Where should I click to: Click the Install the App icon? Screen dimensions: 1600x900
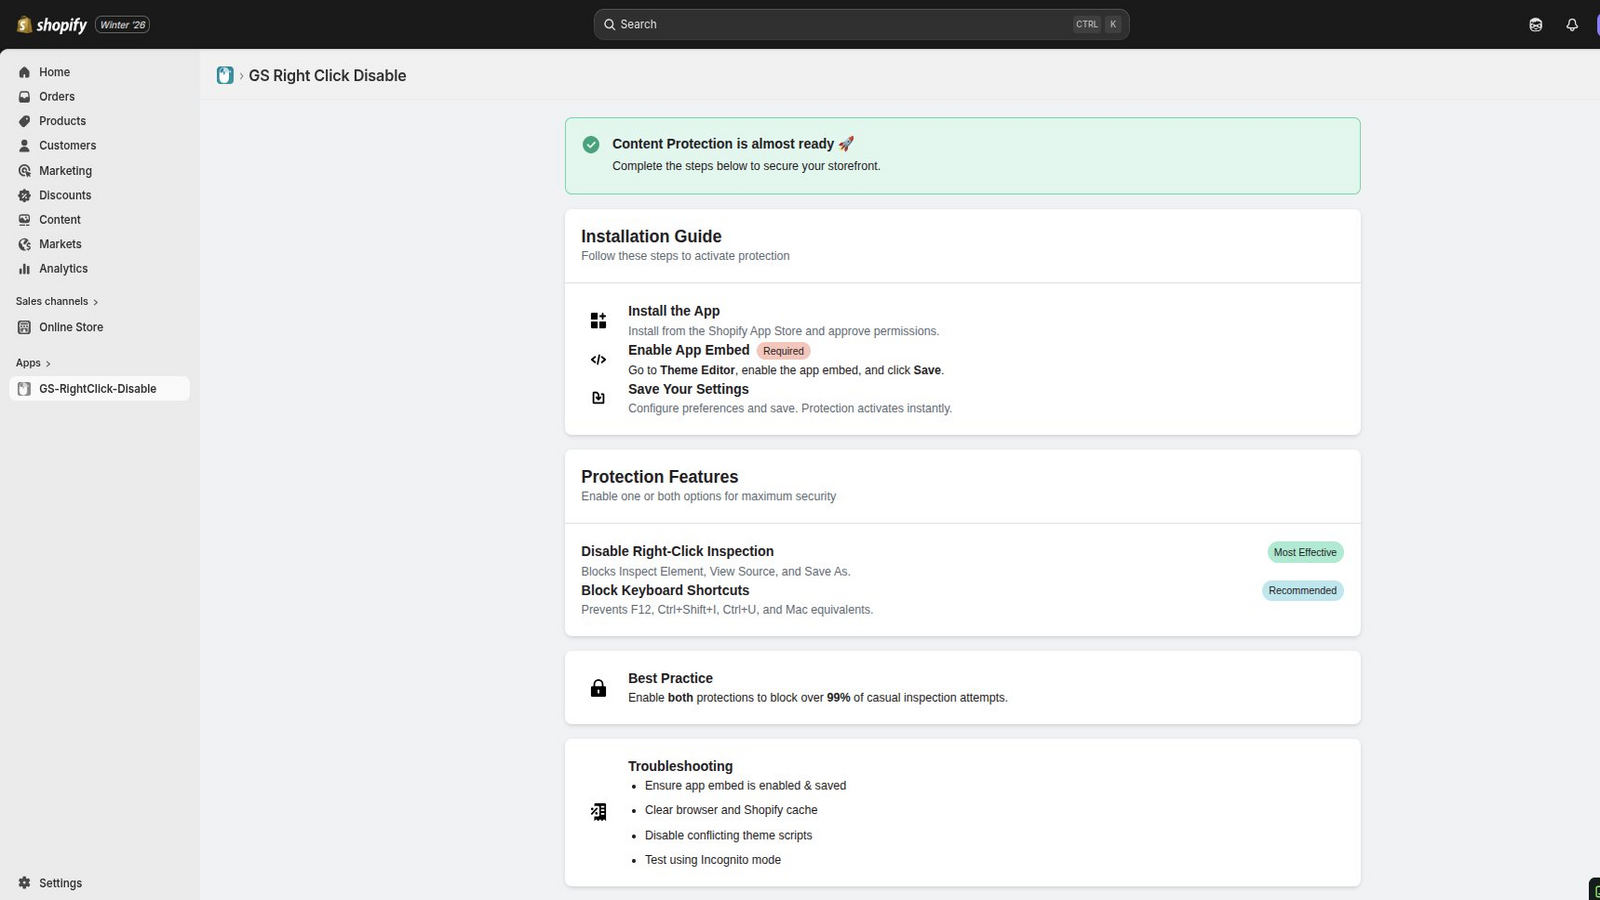[x=598, y=320]
